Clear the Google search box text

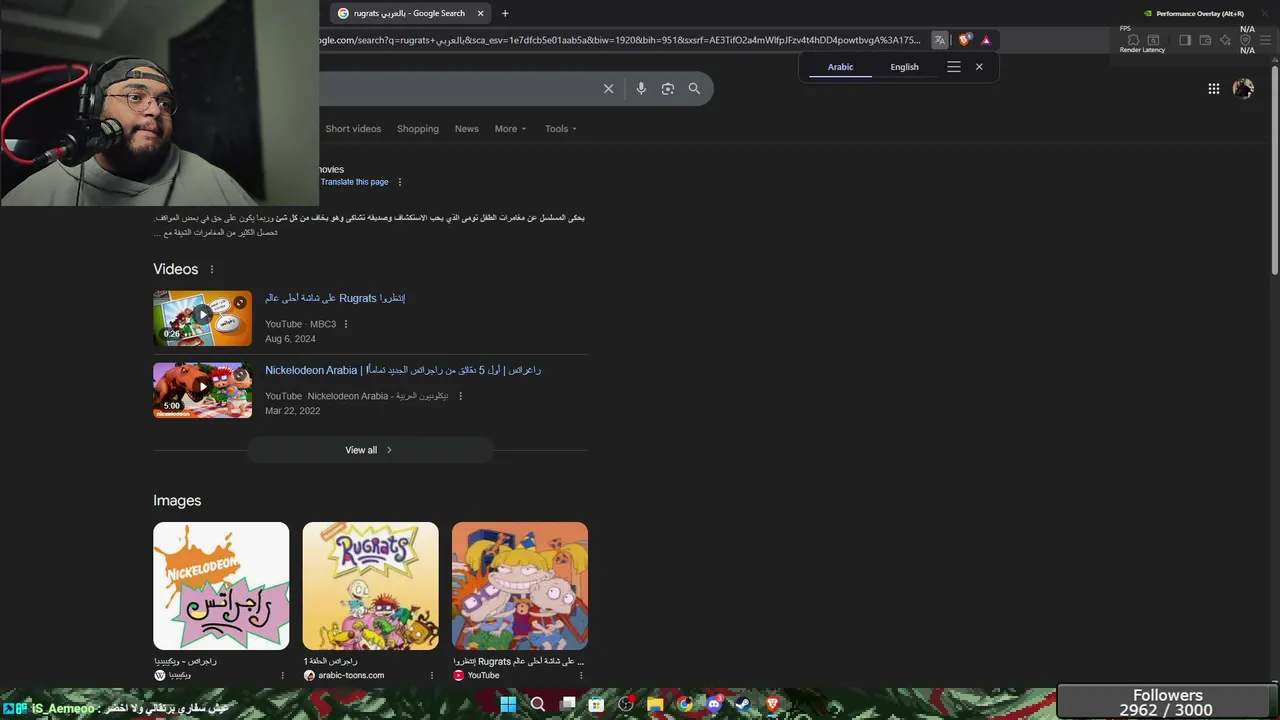(x=608, y=89)
